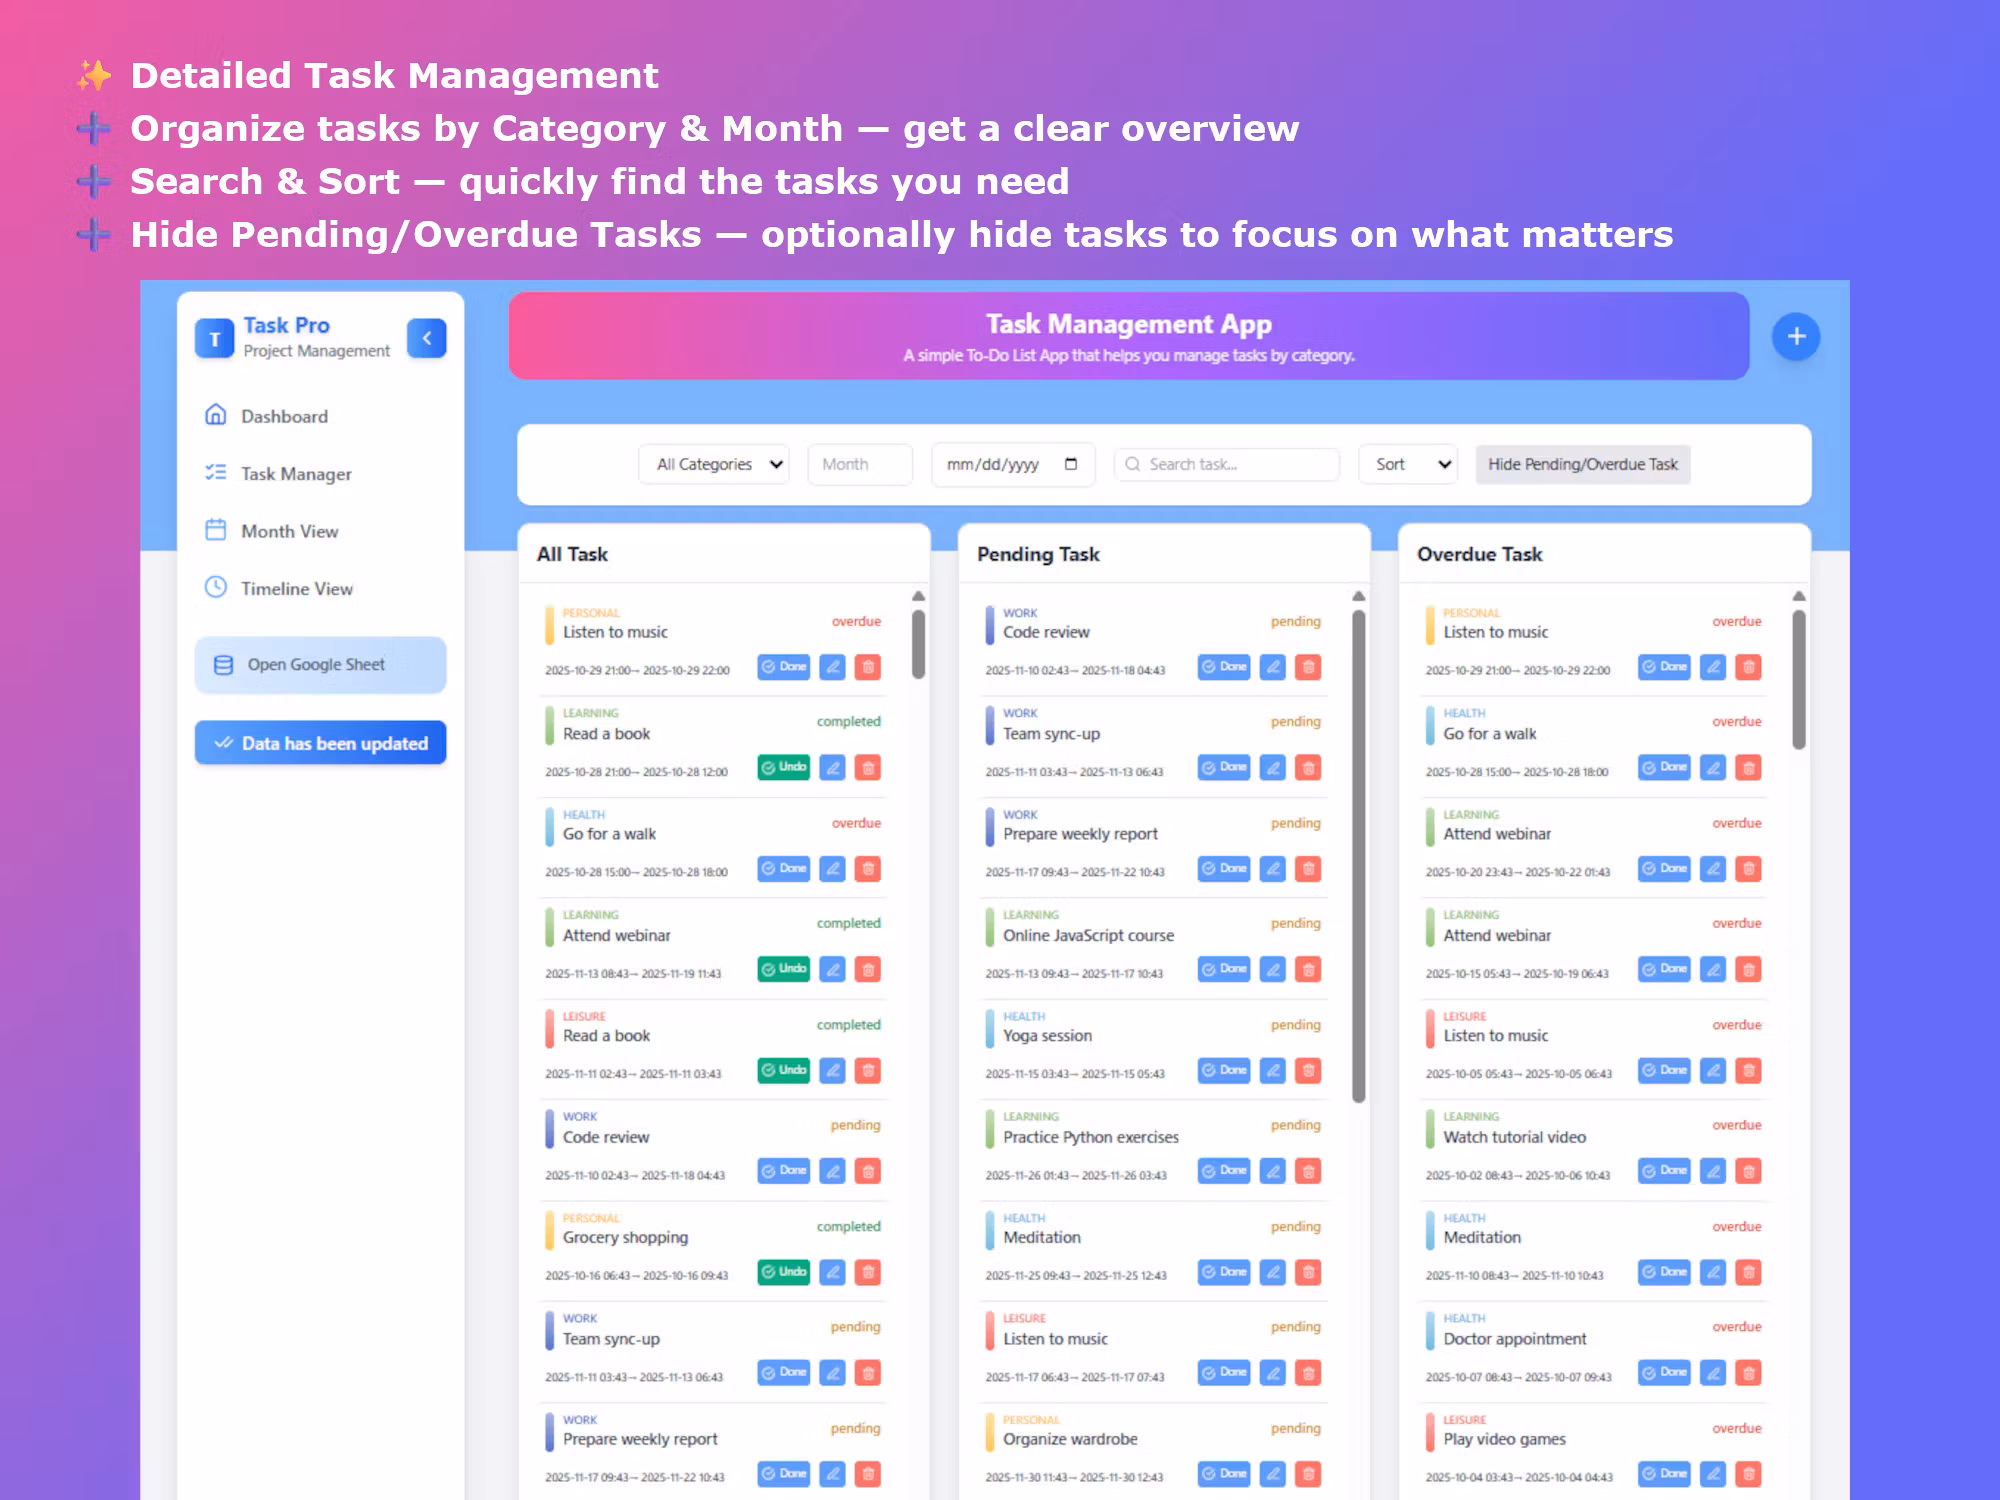Select 'Team sync-up' title in Pending Task
2000x1500 pixels.
pyautogui.click(x=1051, y=734)
